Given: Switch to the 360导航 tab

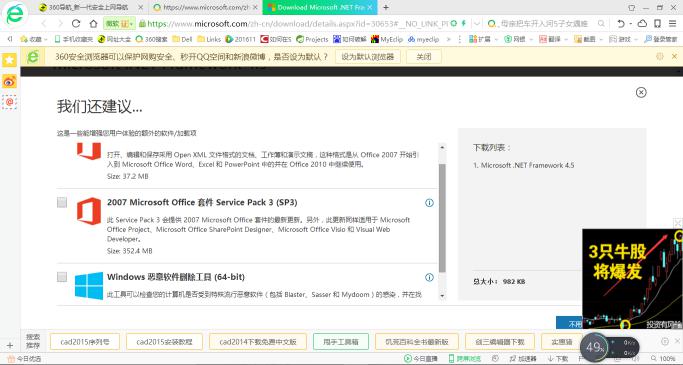Looking at the screenshot, I should (92, 7).
